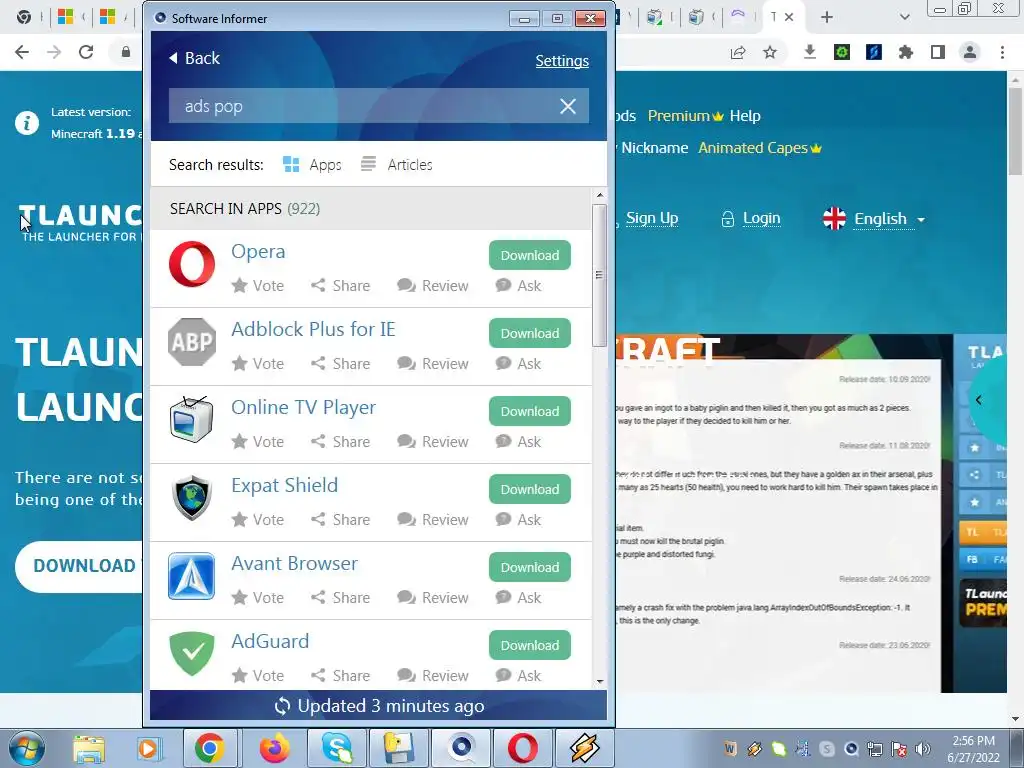This screenshot has width=1024, height=768.
Task: Open the Expat Shield icon
Action: click(191, 498)
